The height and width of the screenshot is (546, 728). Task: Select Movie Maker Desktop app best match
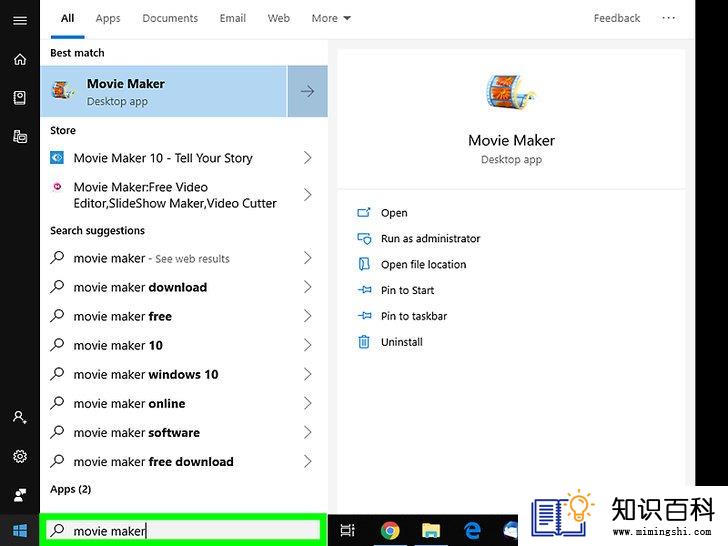click(164, 91)
